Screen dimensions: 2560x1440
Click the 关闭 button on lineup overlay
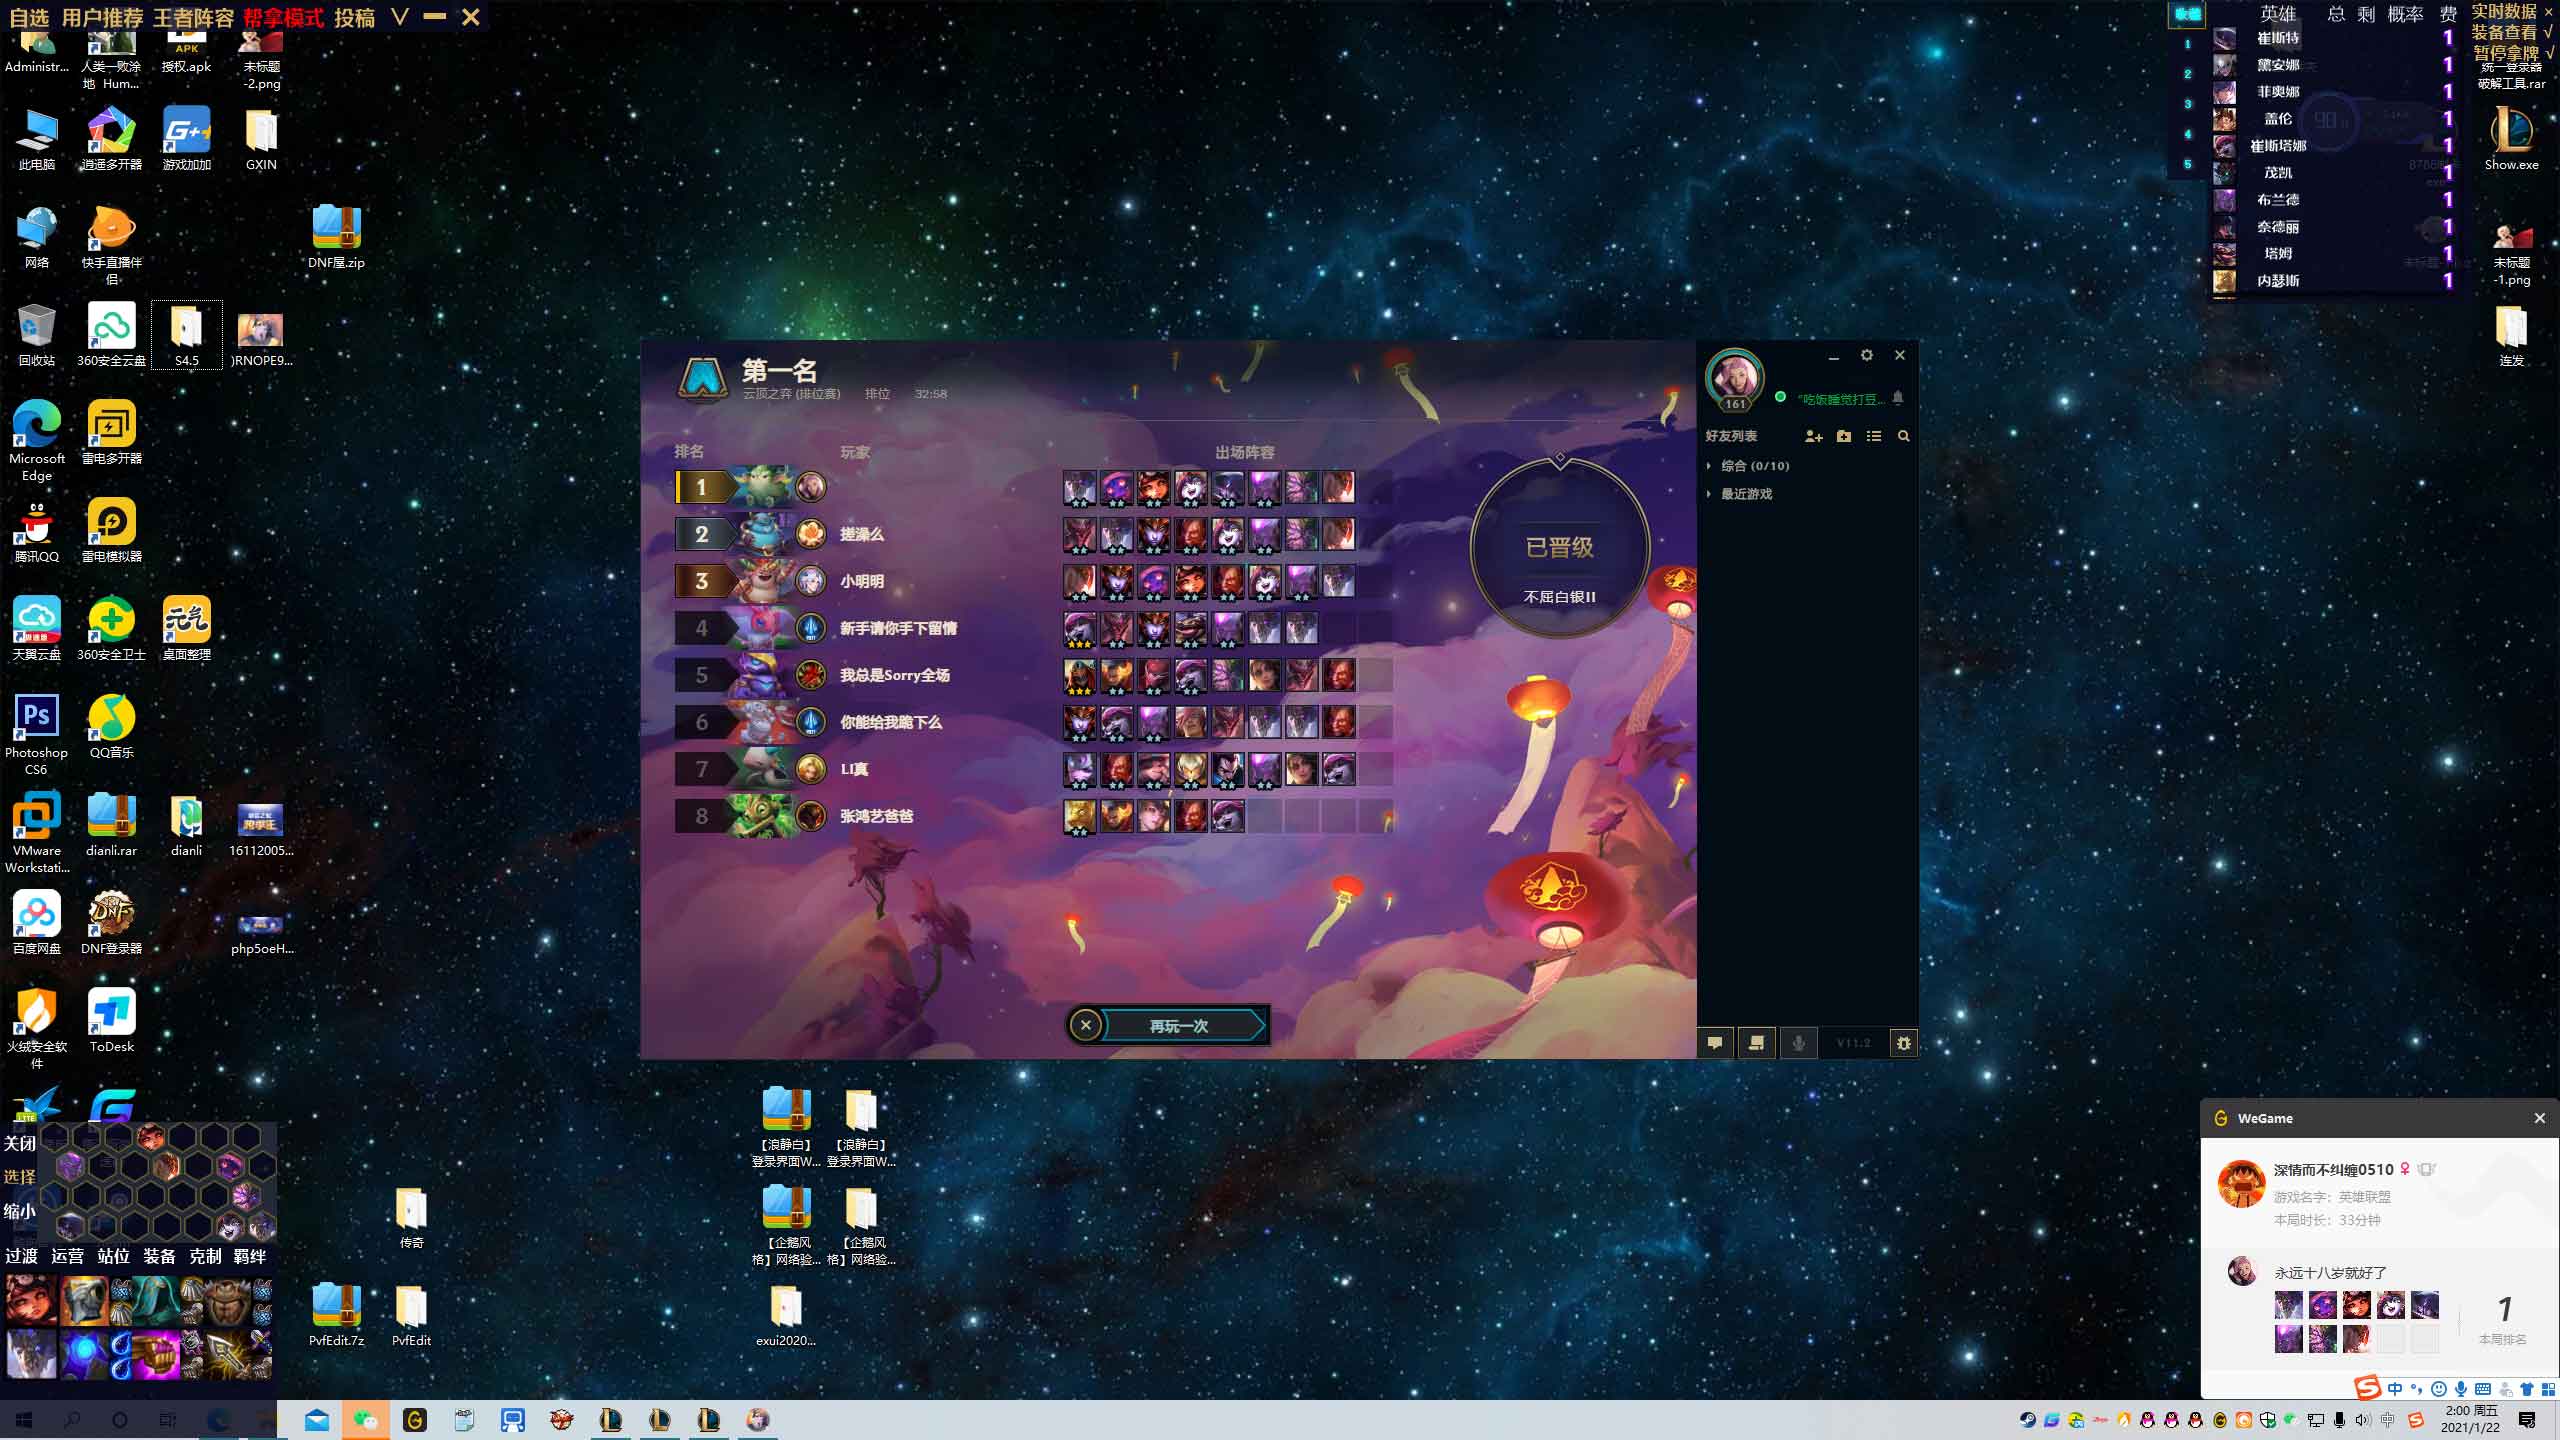tap(20, 1143)
